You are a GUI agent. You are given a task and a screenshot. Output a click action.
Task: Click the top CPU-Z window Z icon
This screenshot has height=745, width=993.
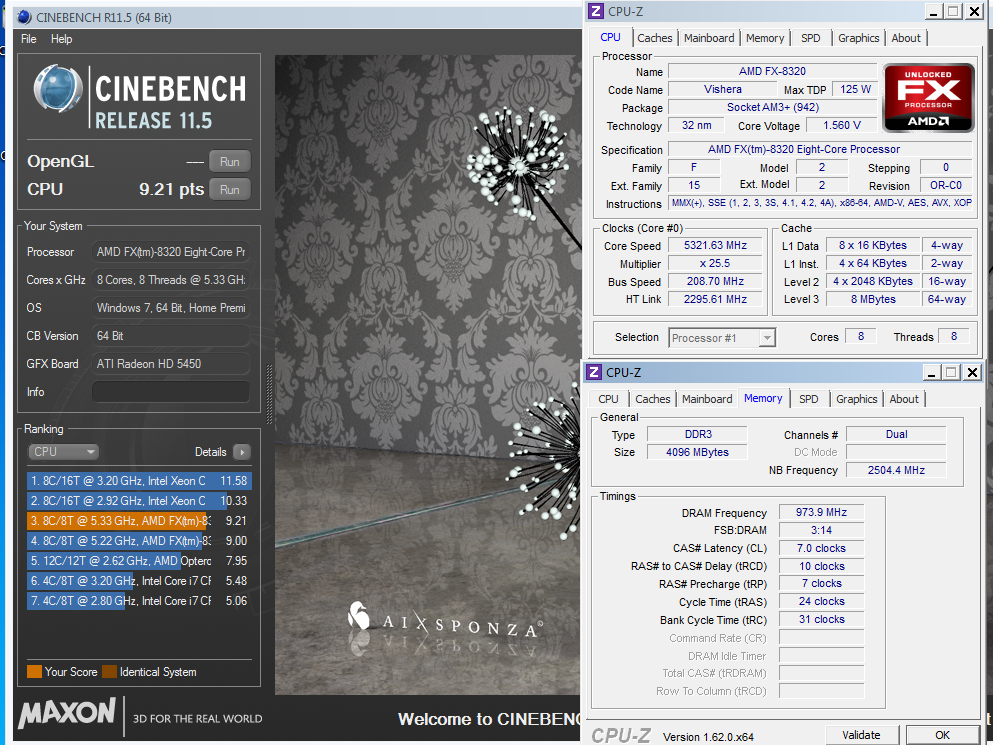[595, 11]
